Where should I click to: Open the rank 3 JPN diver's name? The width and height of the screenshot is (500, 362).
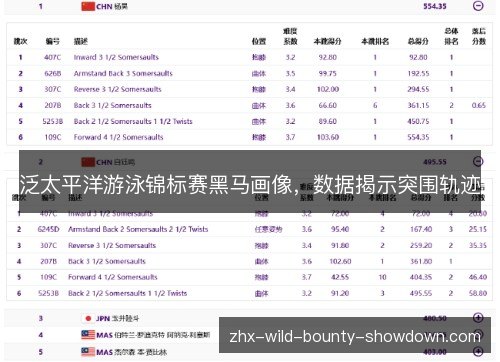click(125, 318)
